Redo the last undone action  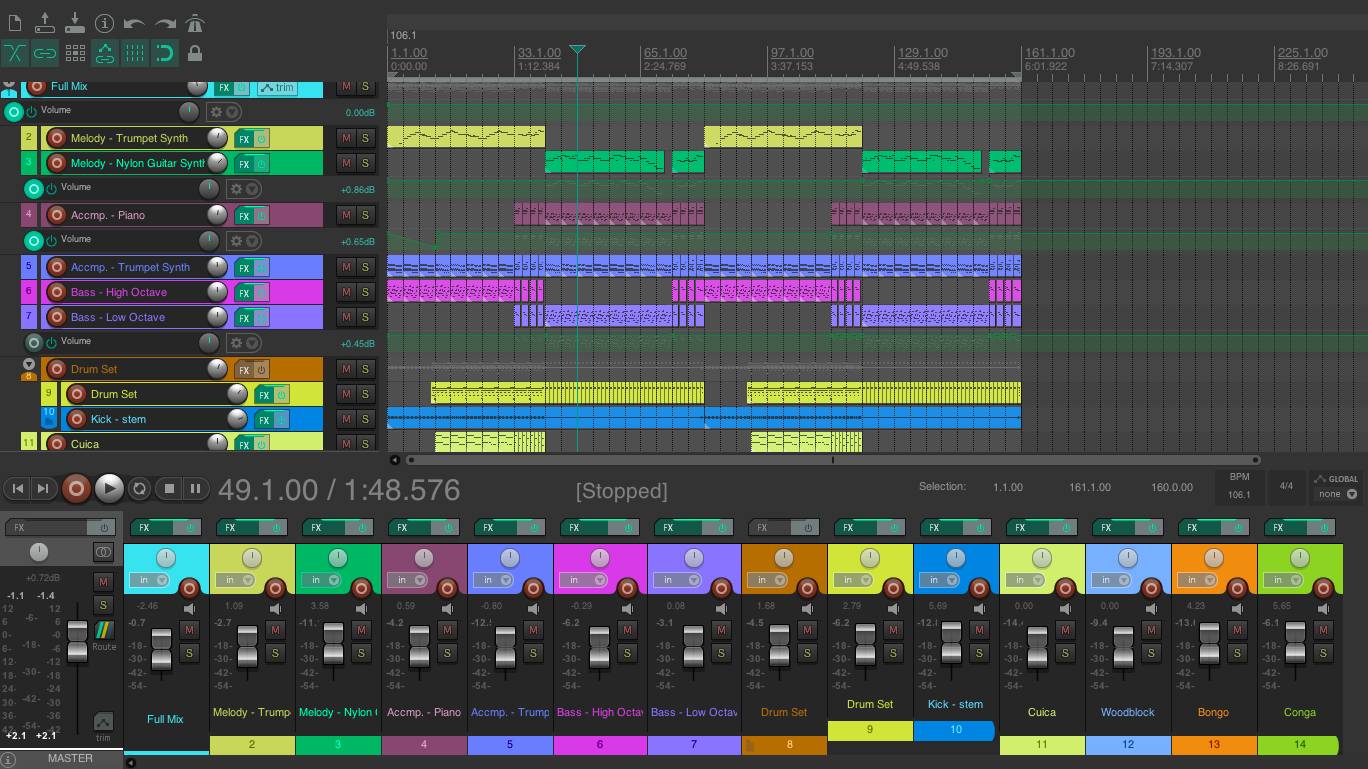164,22
